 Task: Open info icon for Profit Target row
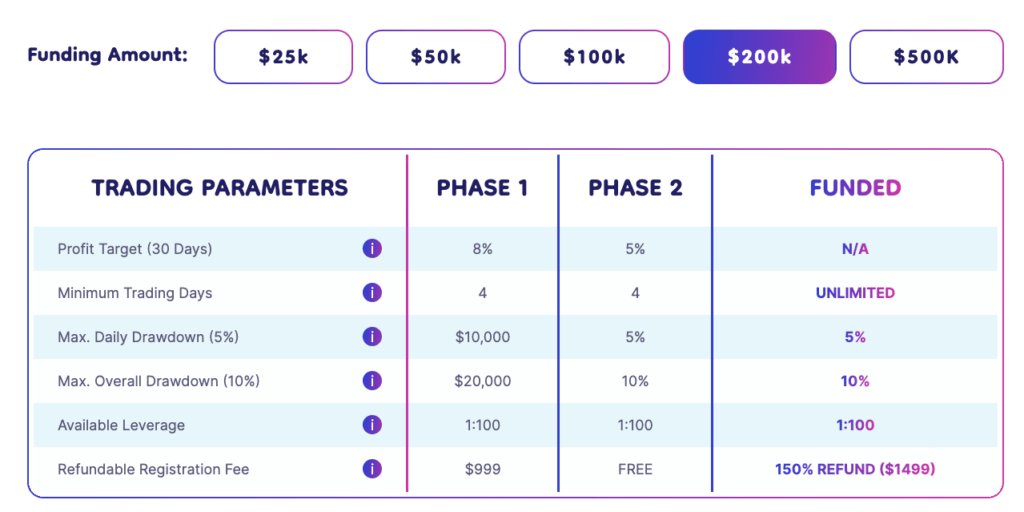point(372,249)
